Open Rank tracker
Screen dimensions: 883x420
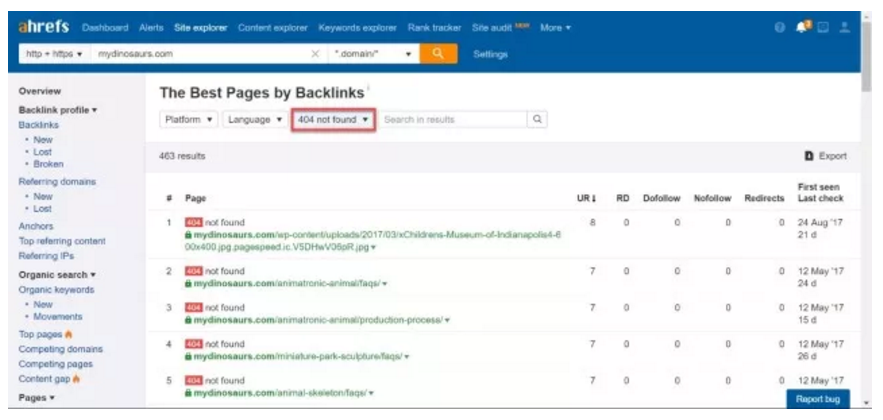click(434, 27)
